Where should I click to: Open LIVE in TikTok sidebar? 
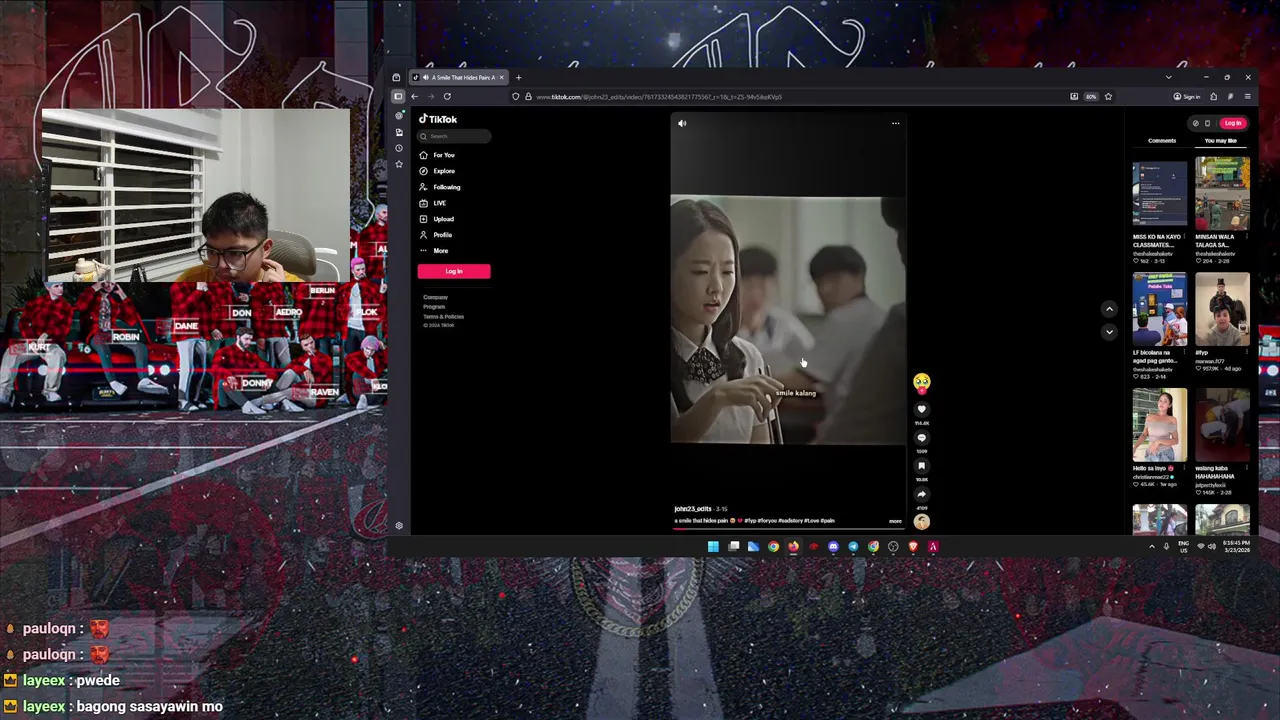pyautogui.click(x=433, y=203)
